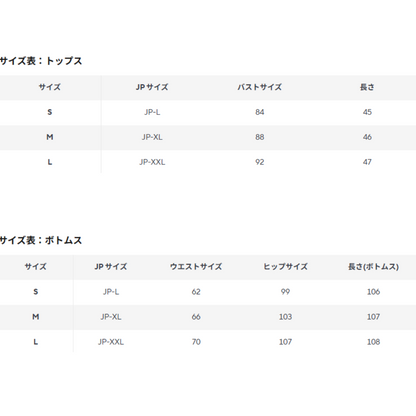Click the JP-L cell in tops table

(x=152, y=112)
